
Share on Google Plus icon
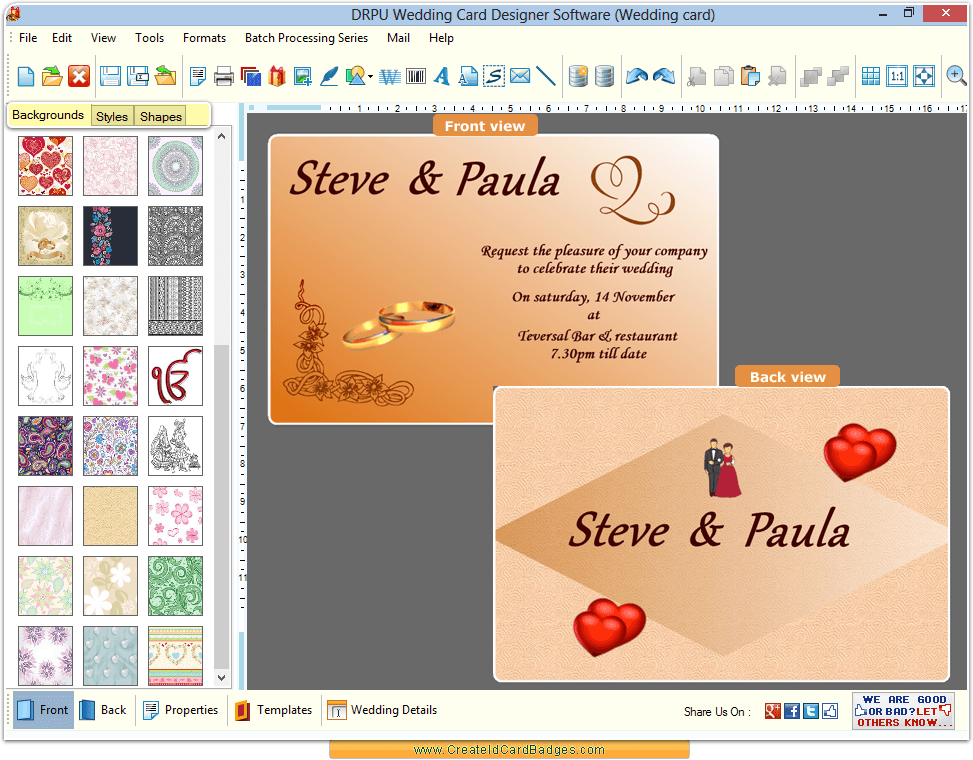pos(773,712)
